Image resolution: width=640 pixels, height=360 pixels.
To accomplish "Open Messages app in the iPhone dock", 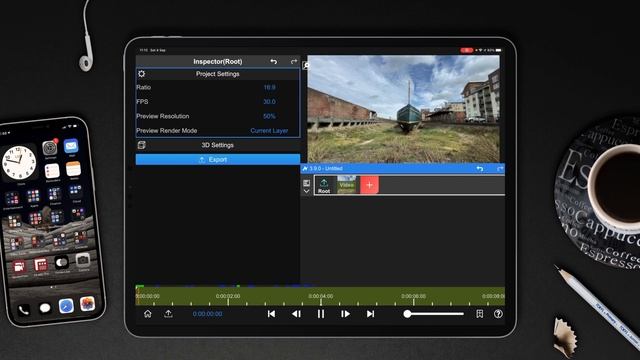I will 45,308.
